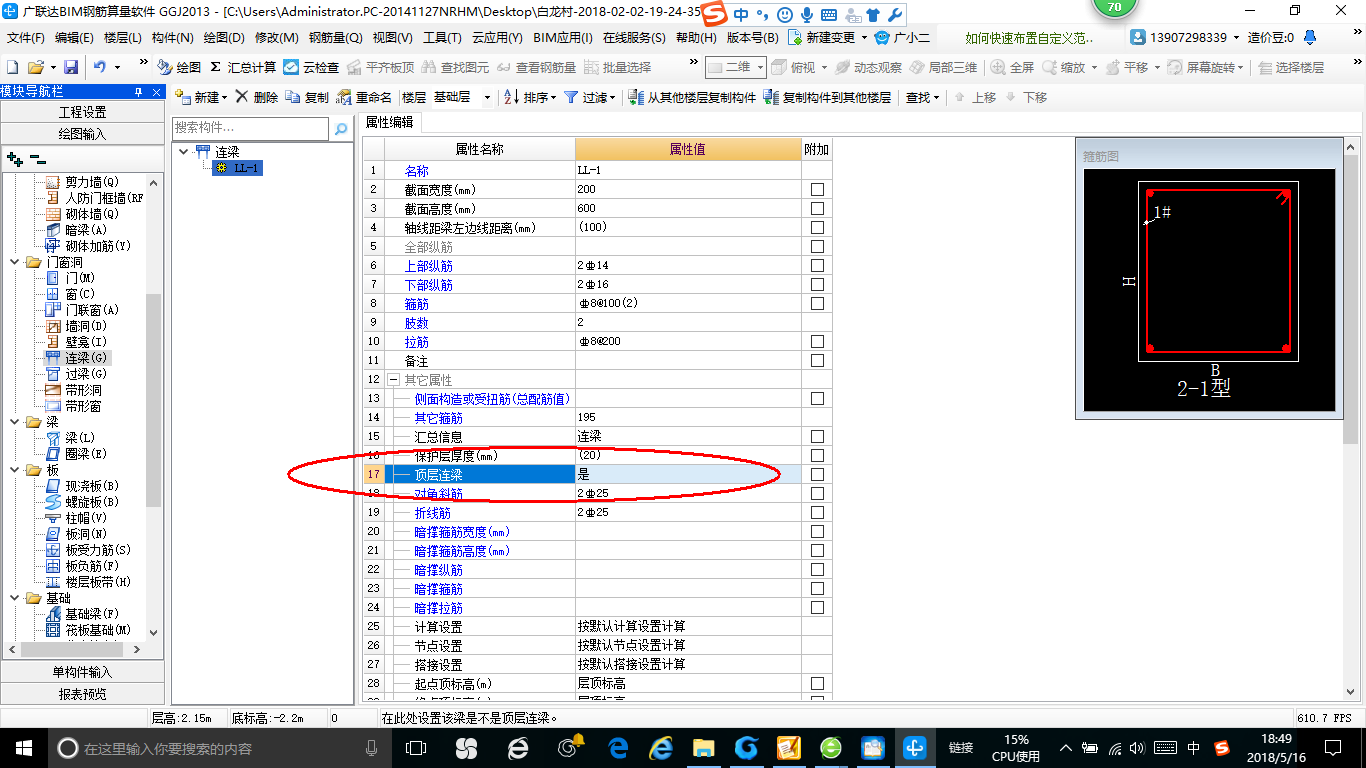Tick the 截面宽度 附加 checkbox
Viewport: 1366px width, 768px height.
pos(817,189)
